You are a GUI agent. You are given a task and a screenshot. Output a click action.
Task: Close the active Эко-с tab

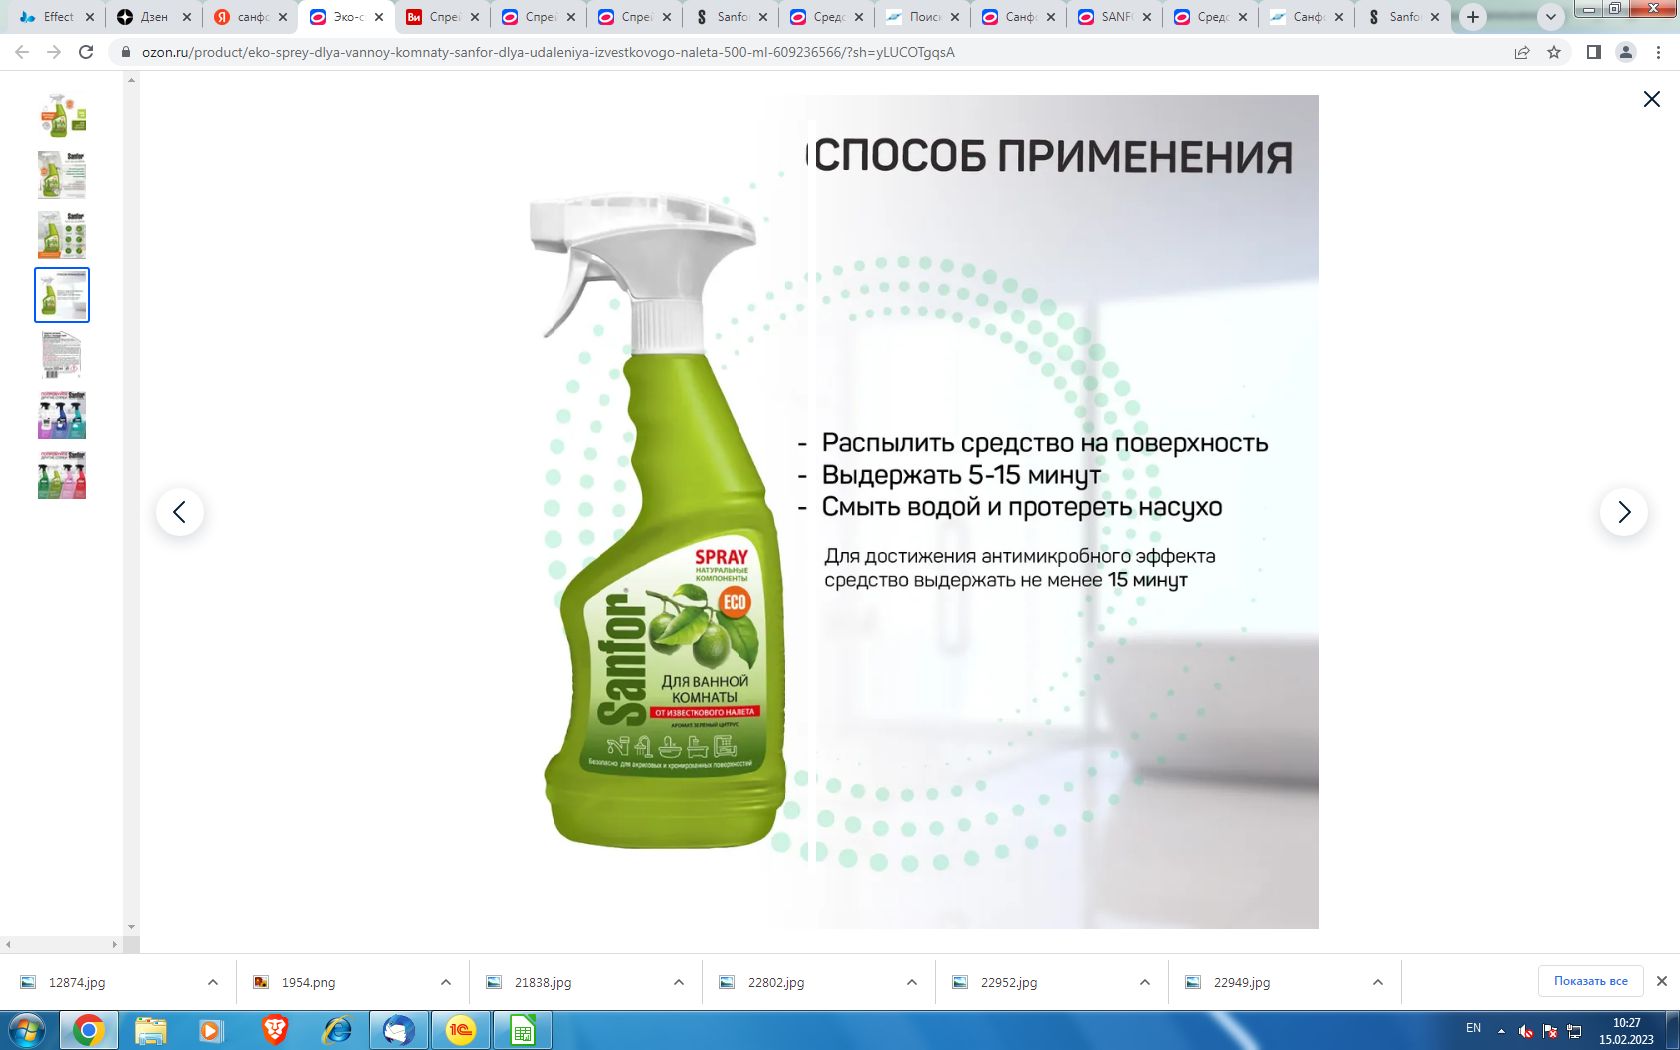click(379, 17)
